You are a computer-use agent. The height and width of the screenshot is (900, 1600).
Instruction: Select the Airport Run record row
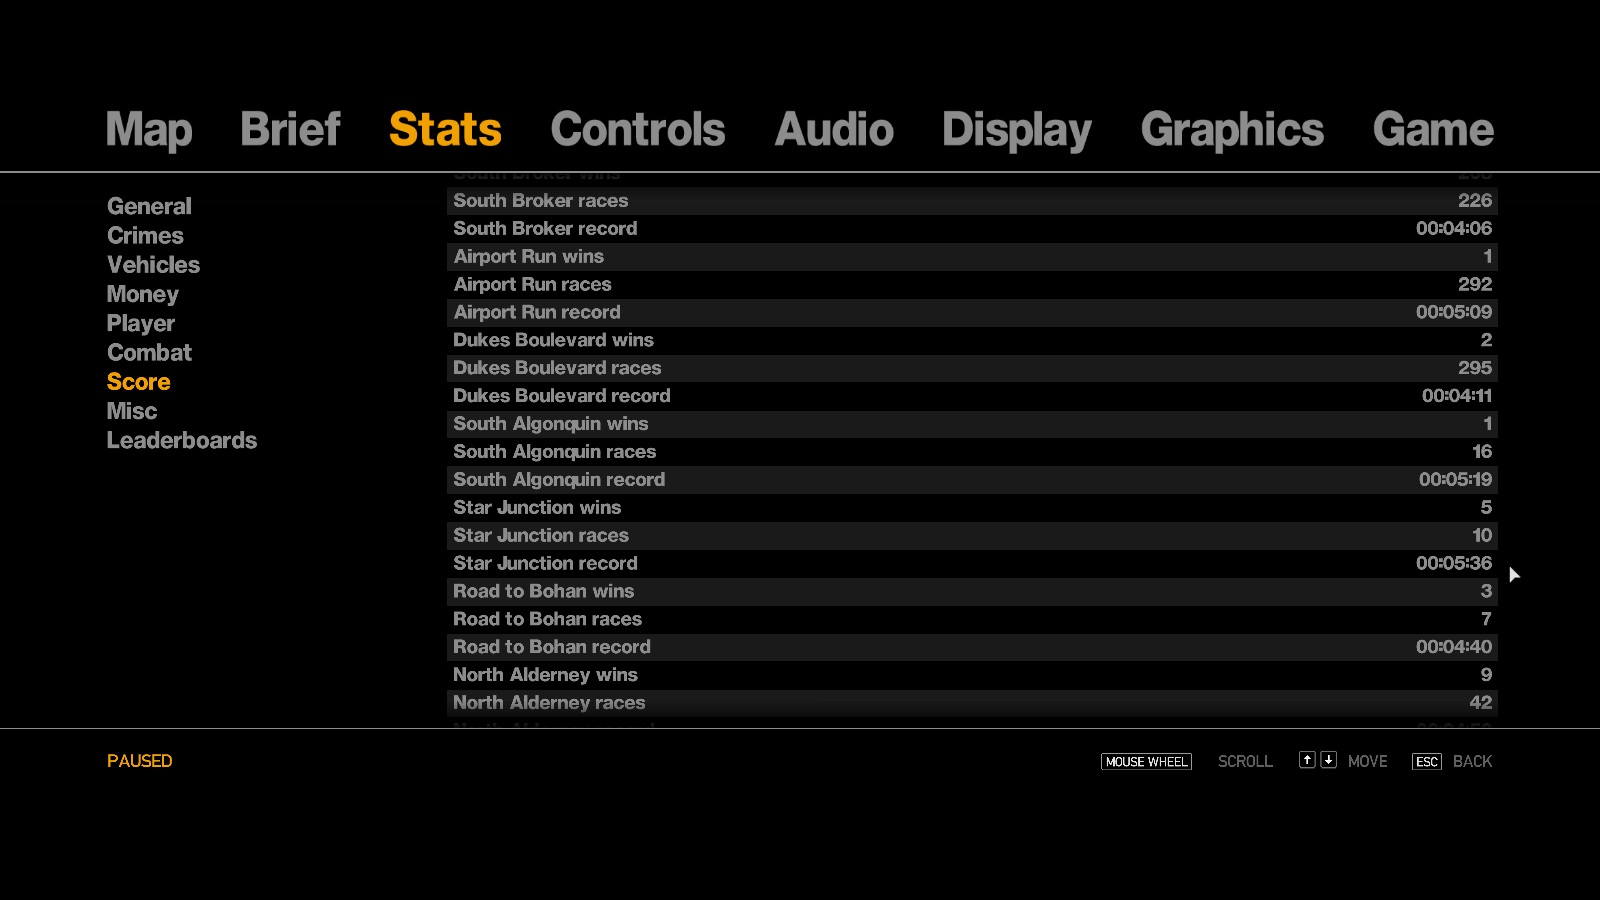click(x=971, y=313)
